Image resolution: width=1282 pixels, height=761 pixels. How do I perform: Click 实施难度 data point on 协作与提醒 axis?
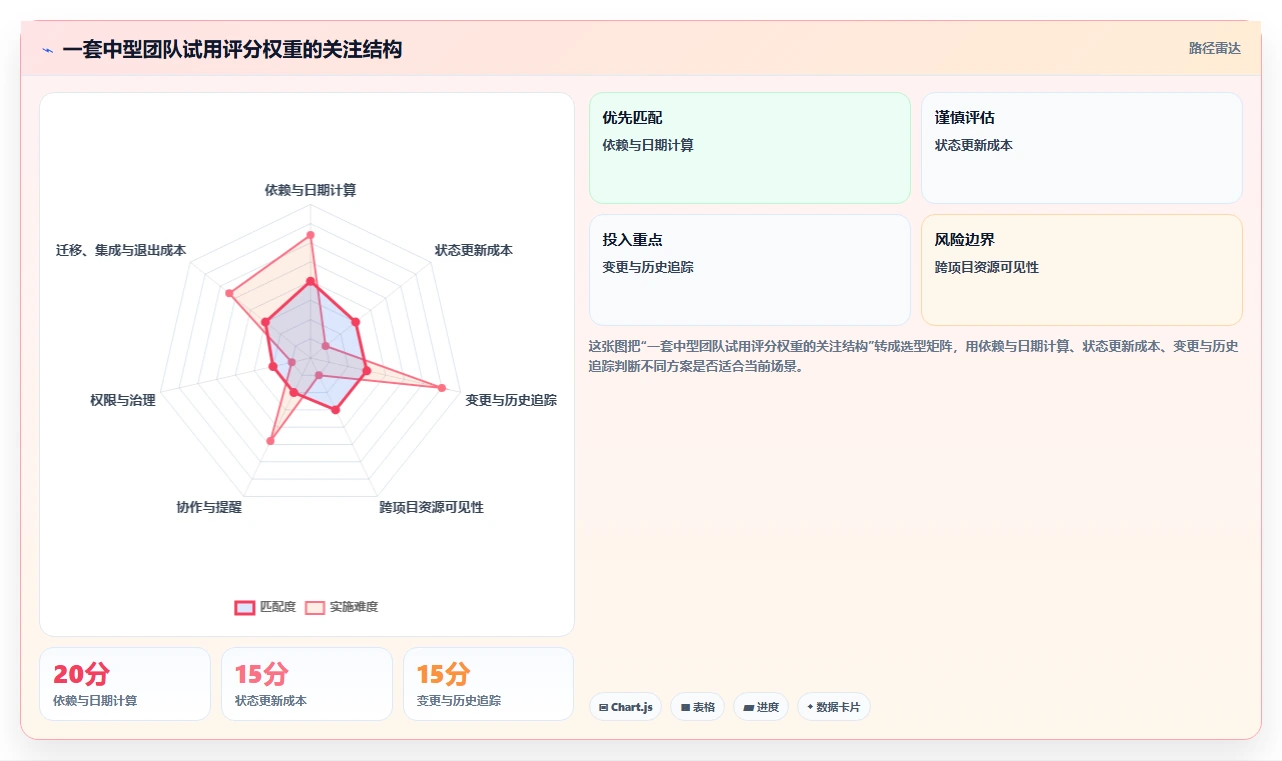(x=270, y=440)
